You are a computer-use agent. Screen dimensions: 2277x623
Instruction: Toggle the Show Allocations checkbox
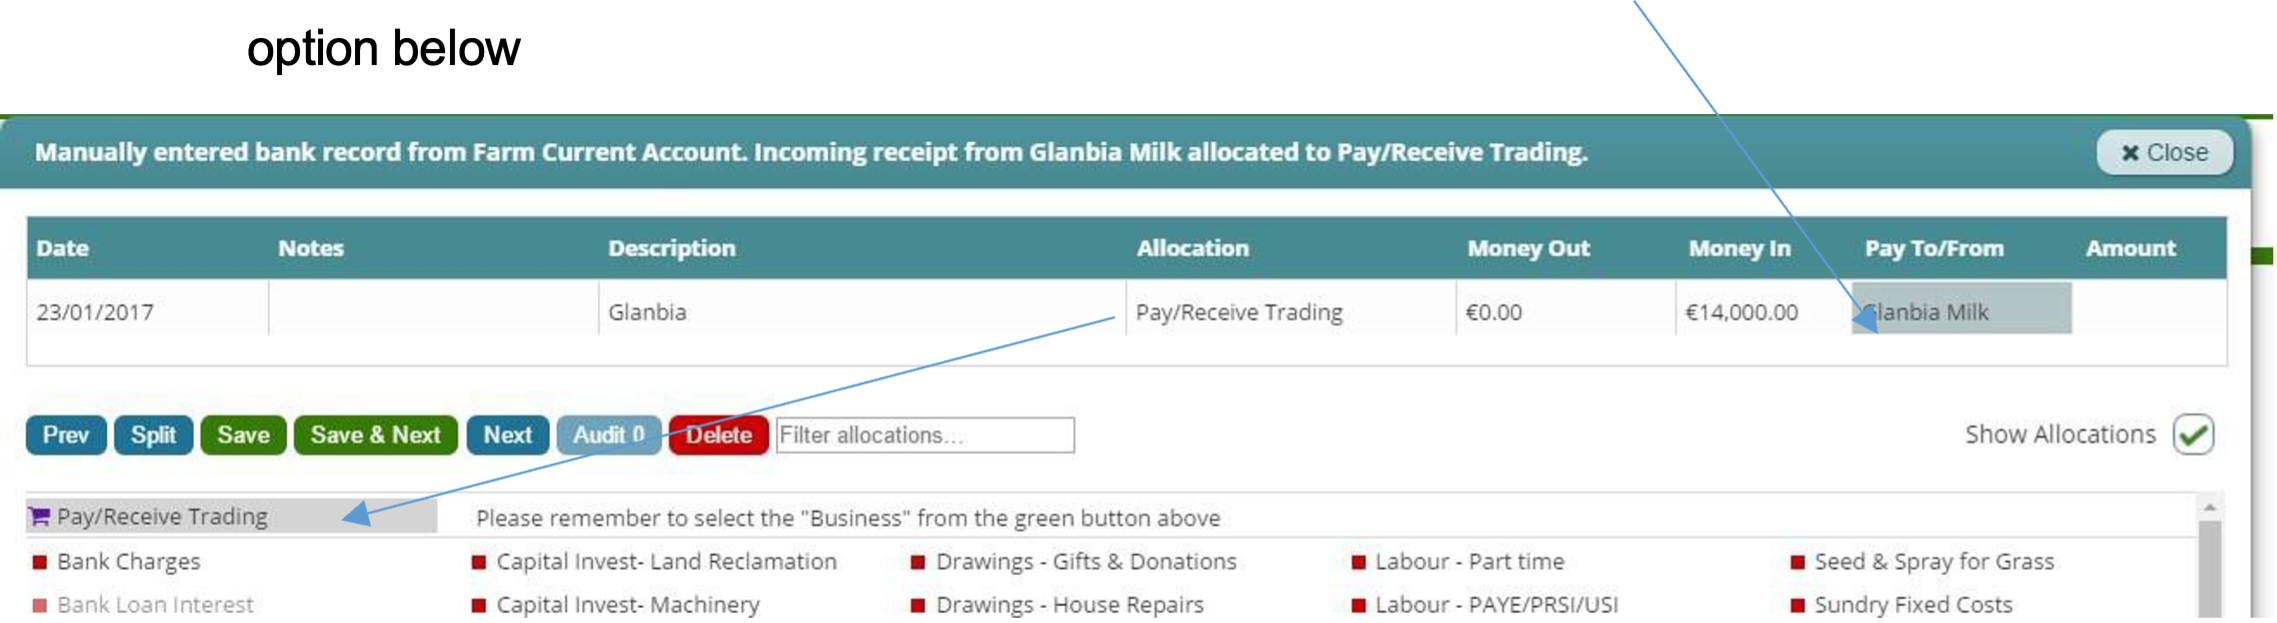(2193, 435)
